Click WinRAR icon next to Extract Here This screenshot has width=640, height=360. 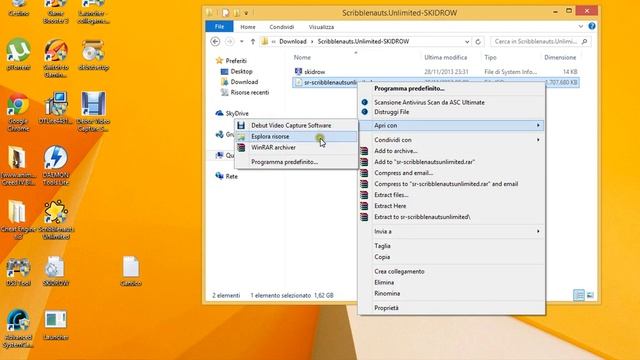[364, 206]
